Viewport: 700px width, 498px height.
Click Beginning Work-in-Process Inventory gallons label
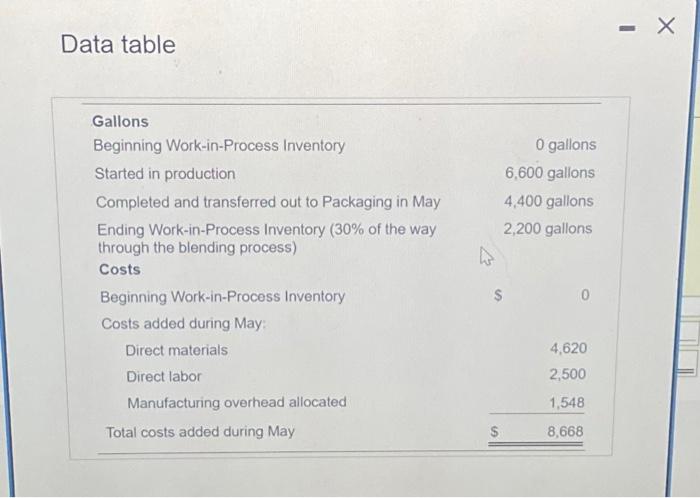click(x=219, y=146)
